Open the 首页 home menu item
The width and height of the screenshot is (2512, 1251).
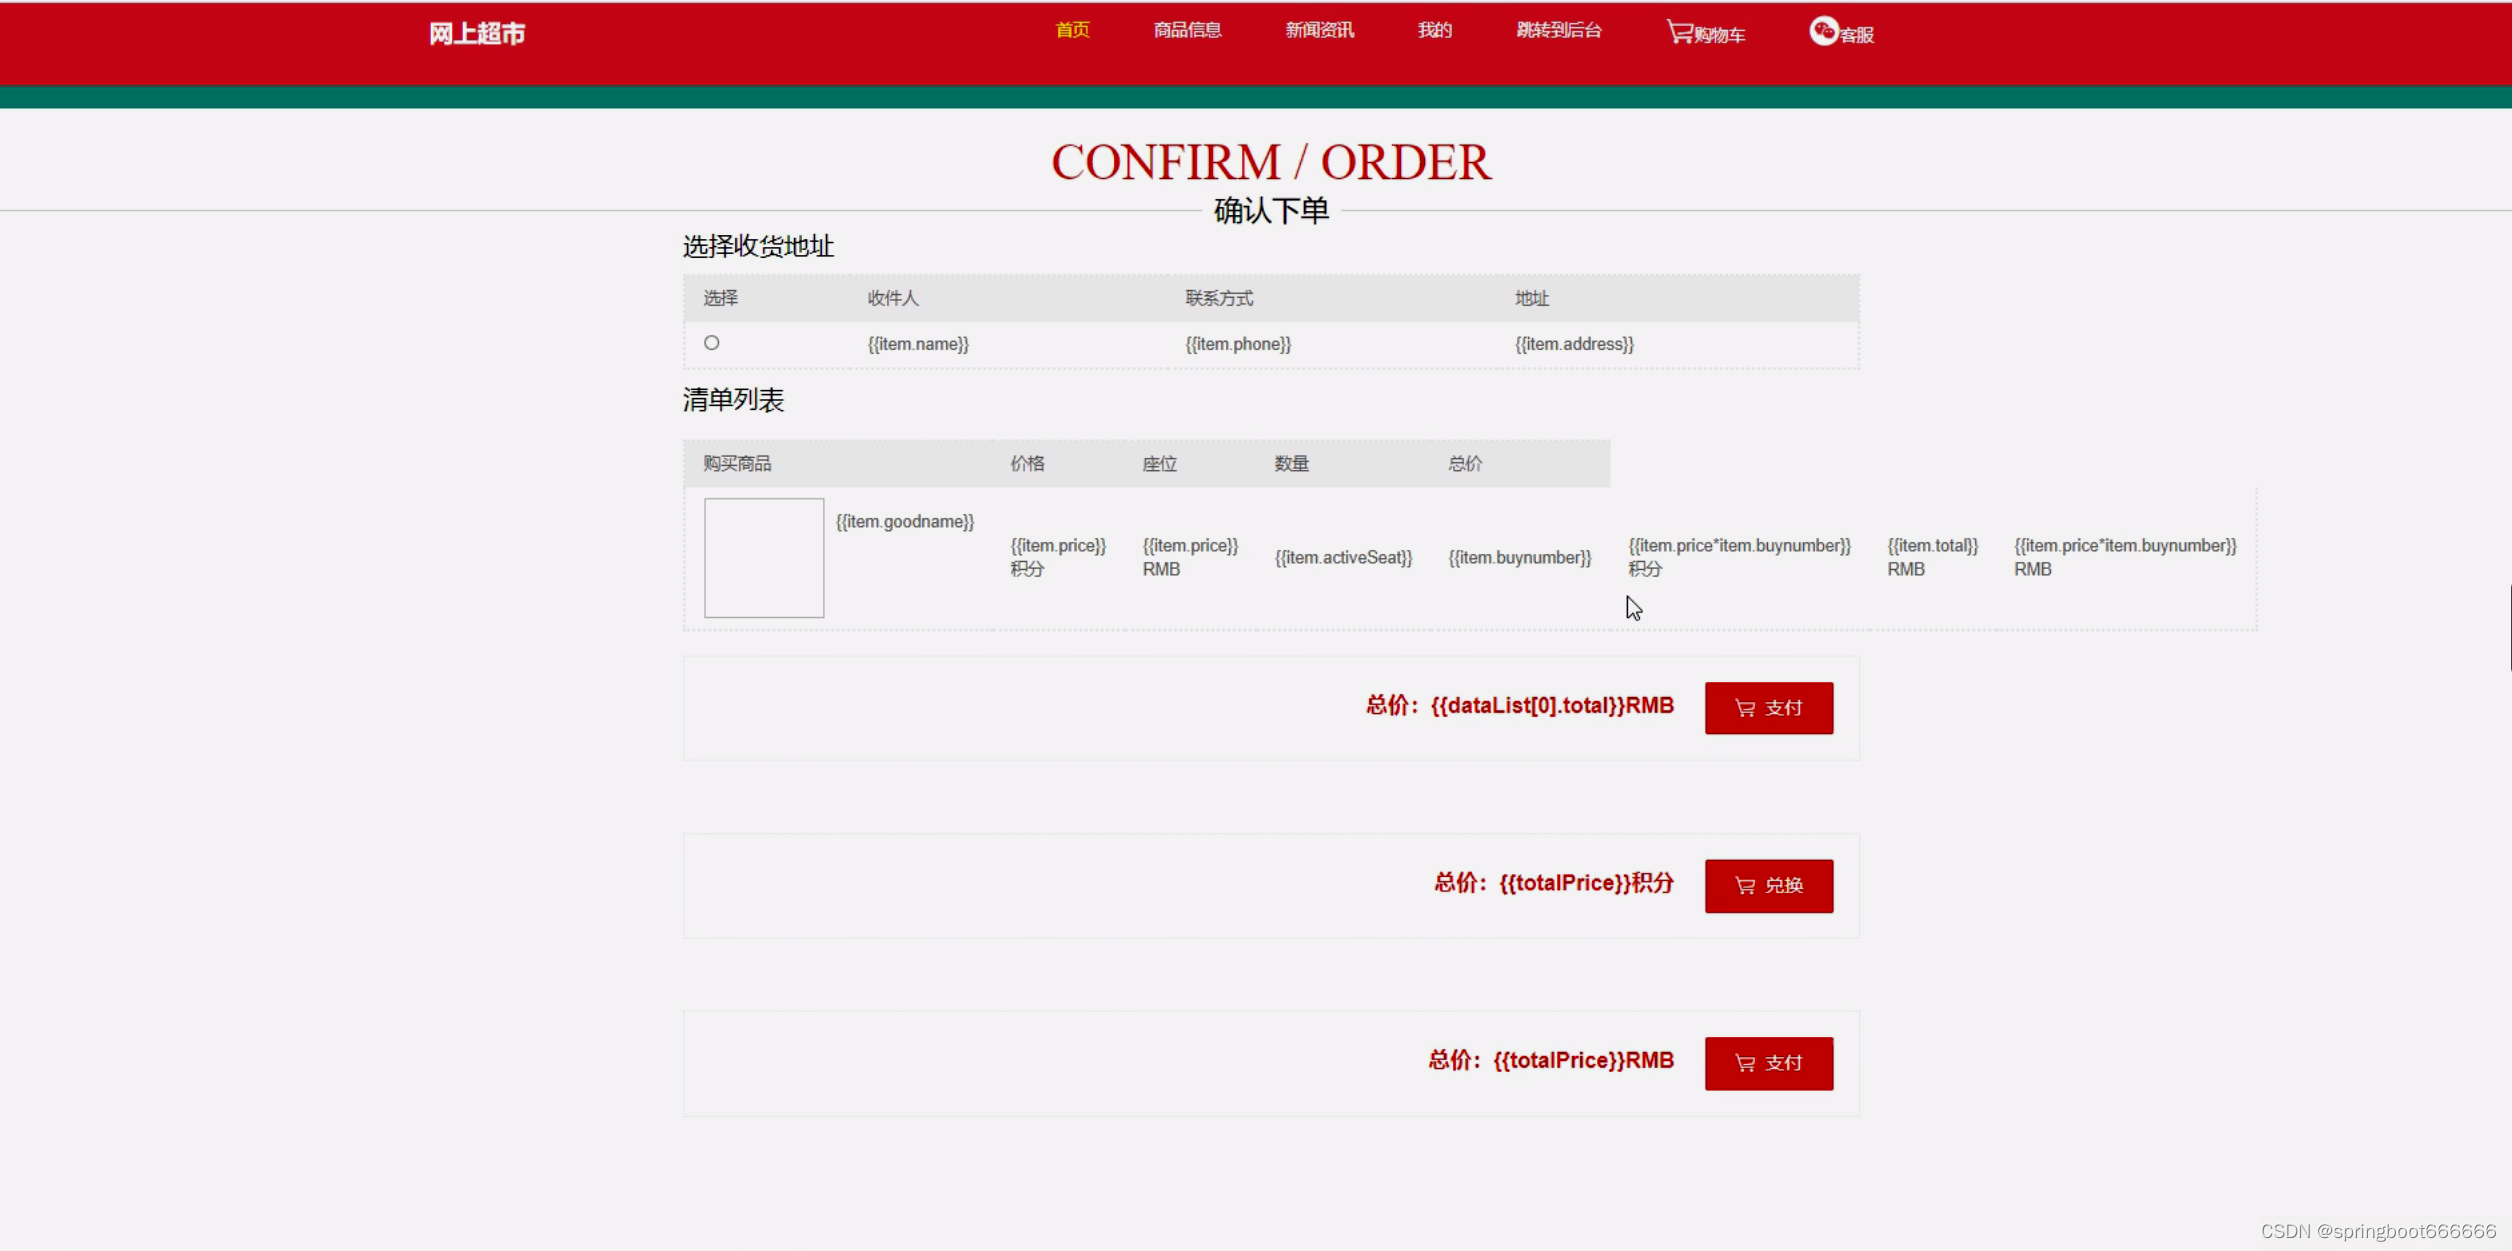point(1072,30)
